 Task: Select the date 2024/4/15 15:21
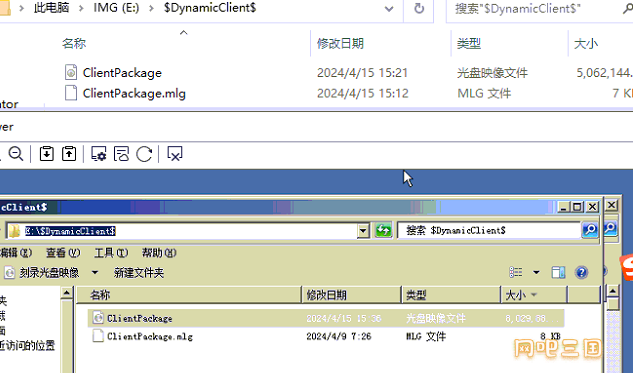point(362,73)
